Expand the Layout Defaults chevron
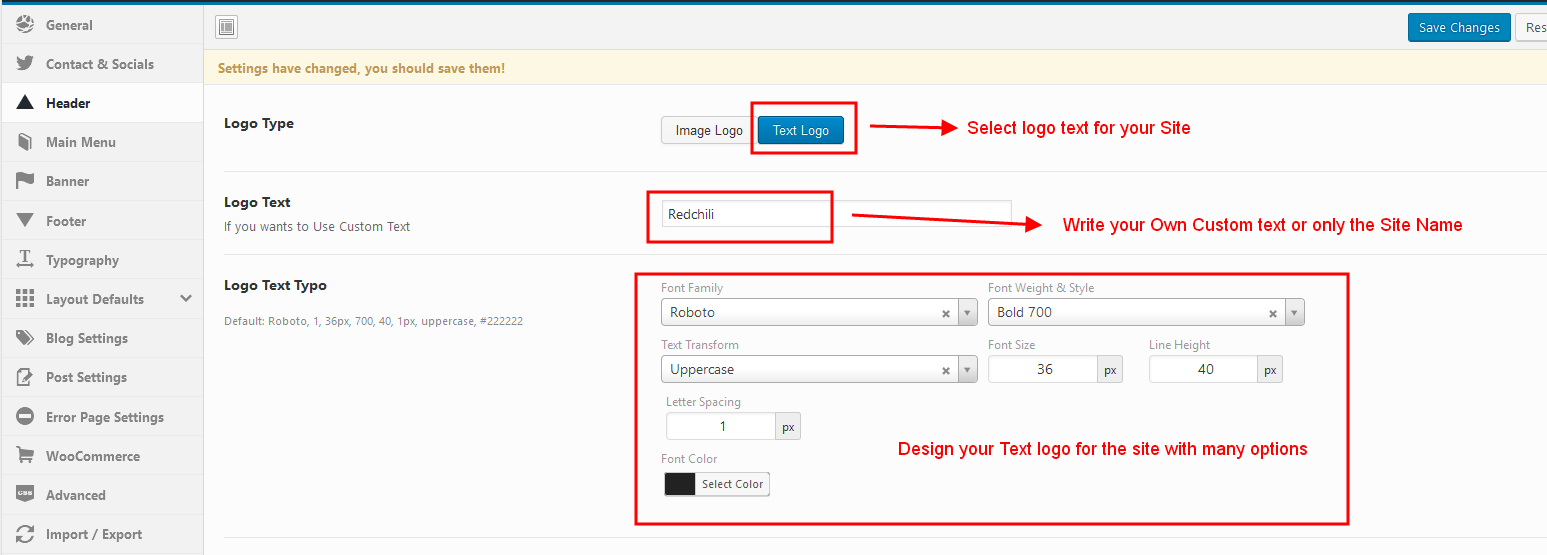 click(186, 299)
